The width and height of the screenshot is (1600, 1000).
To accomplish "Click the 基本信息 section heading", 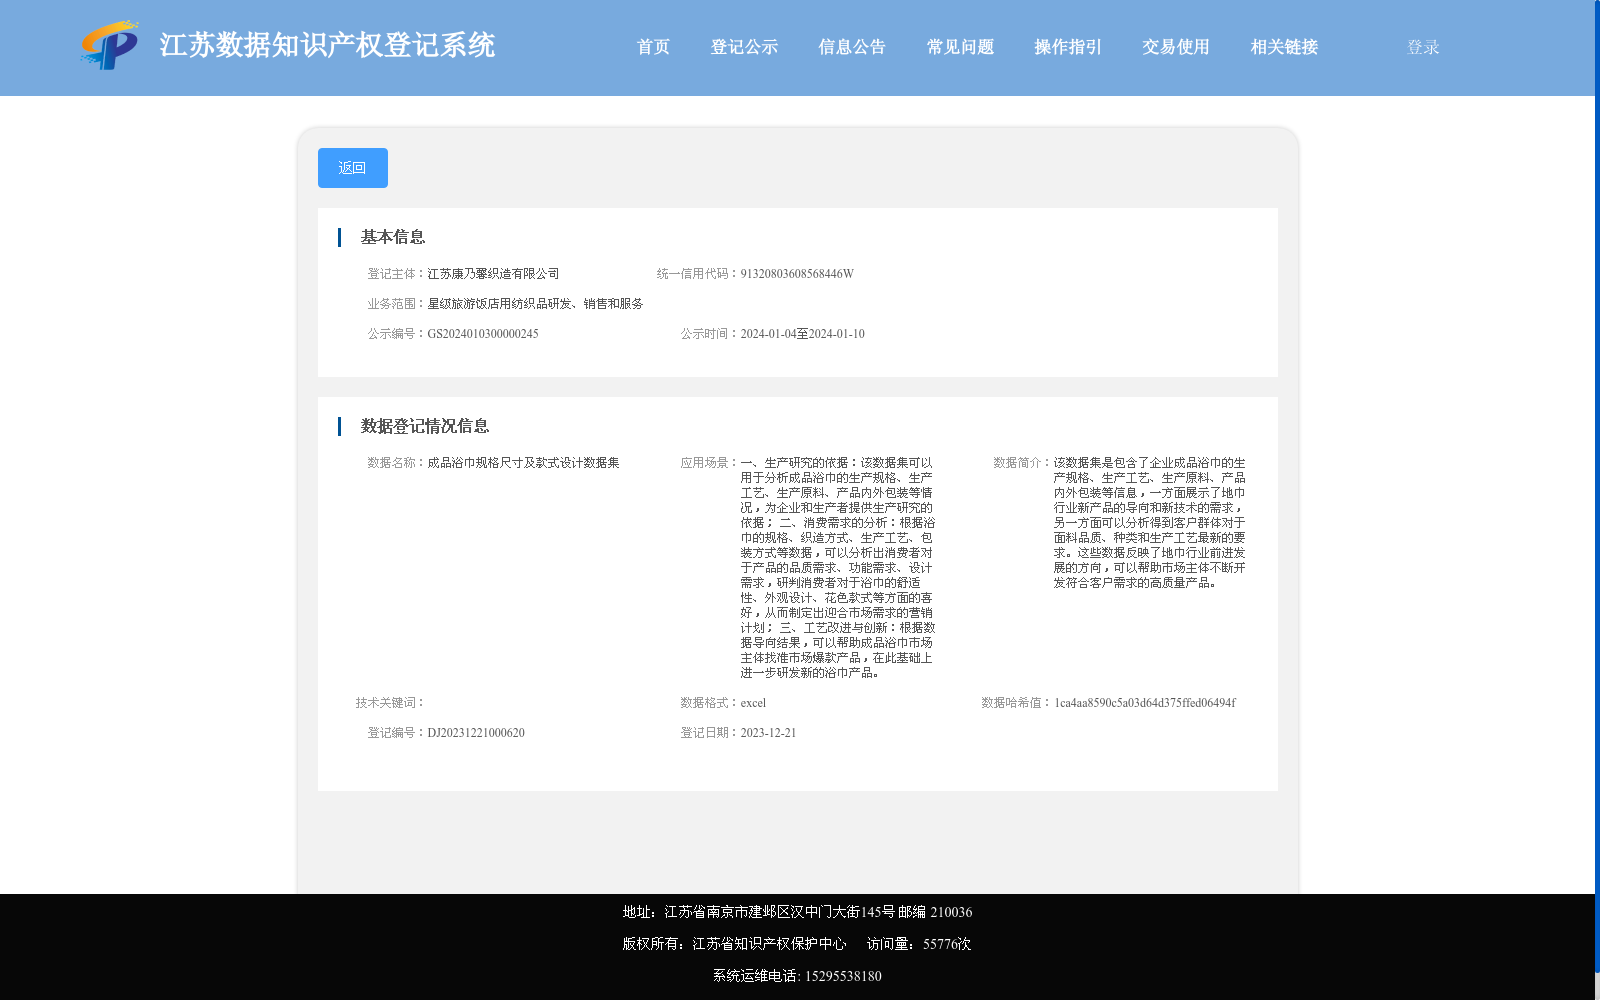I will point(393,237).
